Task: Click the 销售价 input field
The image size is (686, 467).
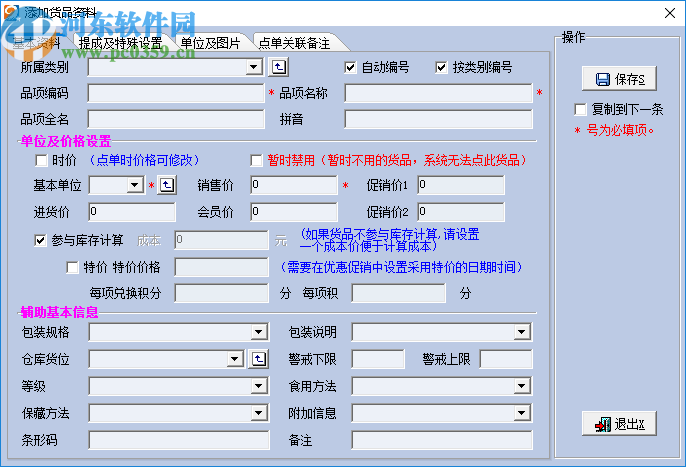Action: pyautogui.click(x=294, y=185)
